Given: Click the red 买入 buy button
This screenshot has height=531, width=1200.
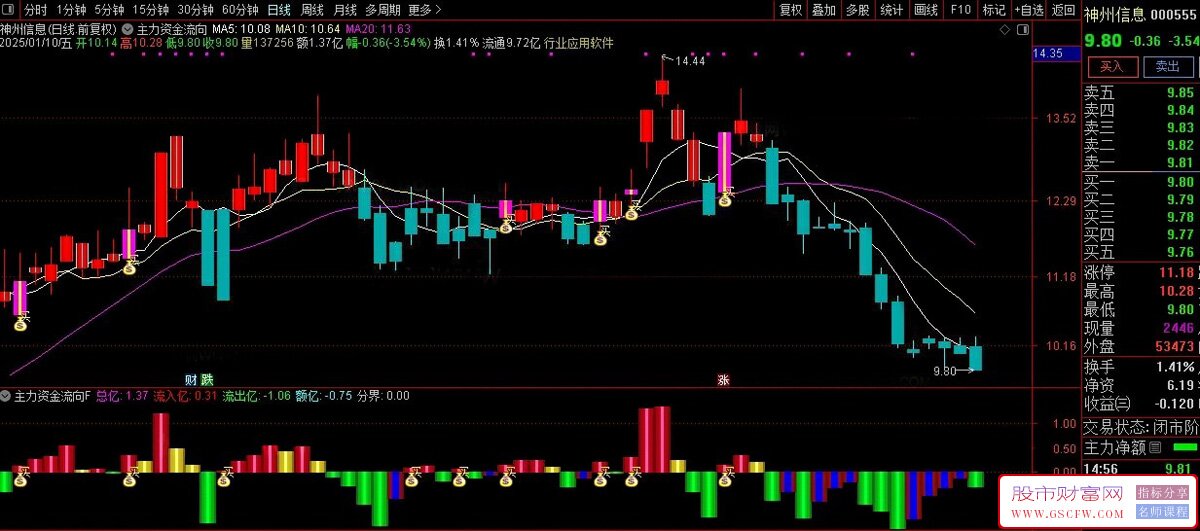Looking at the screenshot, I should point(1112,67).
